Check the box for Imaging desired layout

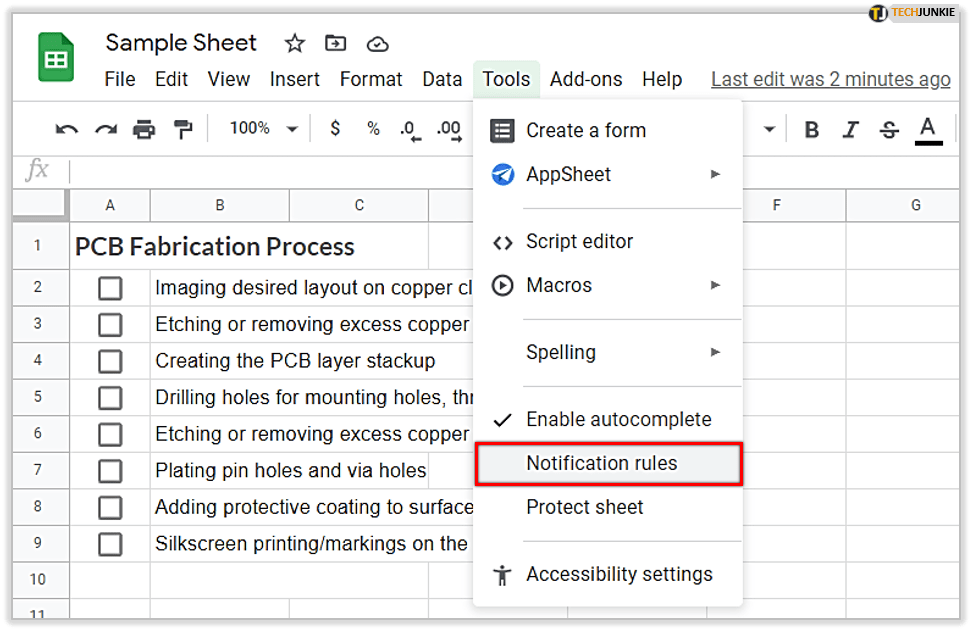[110, 288]
